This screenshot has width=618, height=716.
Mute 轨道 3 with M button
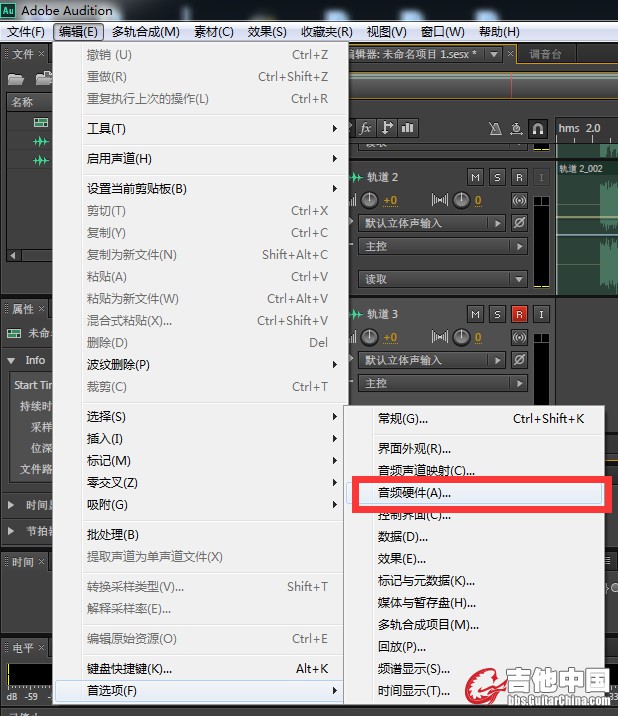click(475, 314)
